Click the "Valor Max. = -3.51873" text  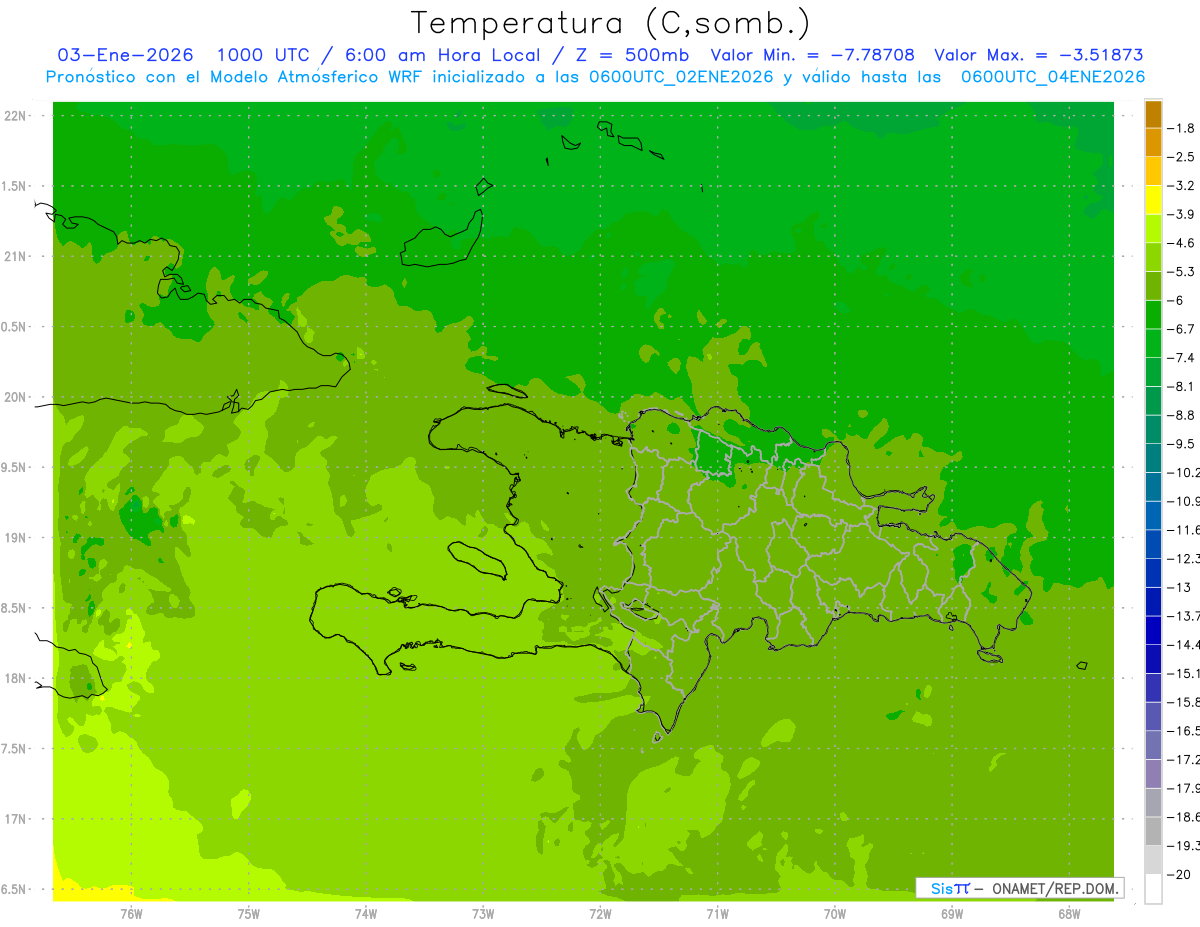(x=1039, y=55)
